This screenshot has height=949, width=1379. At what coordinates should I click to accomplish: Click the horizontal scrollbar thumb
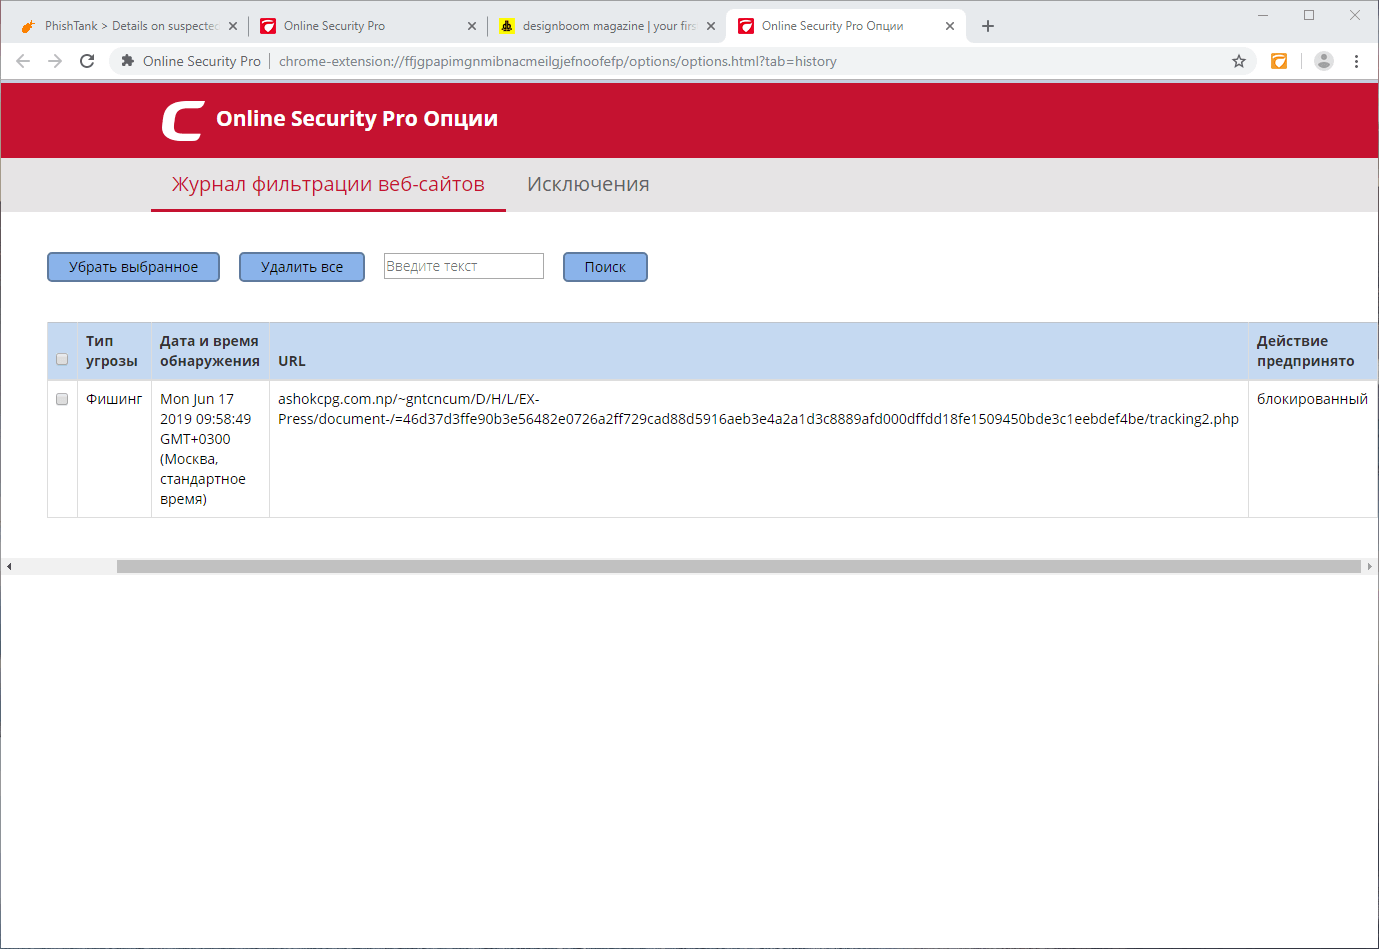pyautogui.click(x=739, y=566)
